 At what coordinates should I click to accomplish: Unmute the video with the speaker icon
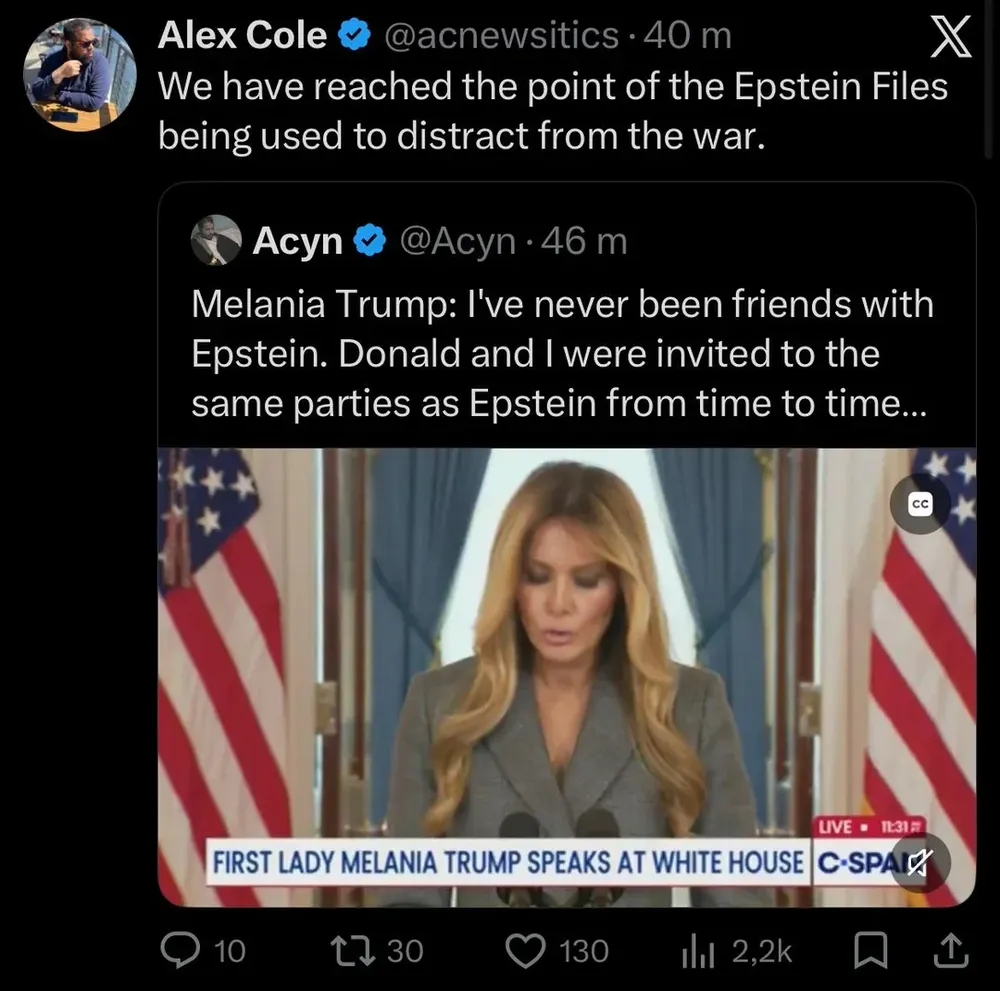(920, 863)
